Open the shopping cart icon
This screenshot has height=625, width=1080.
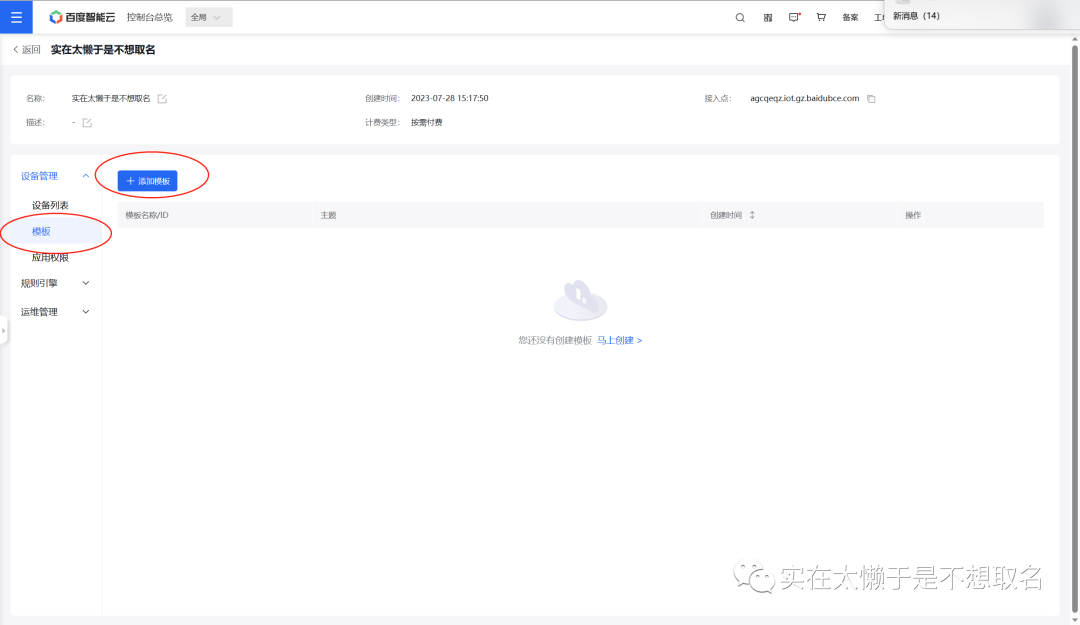(821, 17)
